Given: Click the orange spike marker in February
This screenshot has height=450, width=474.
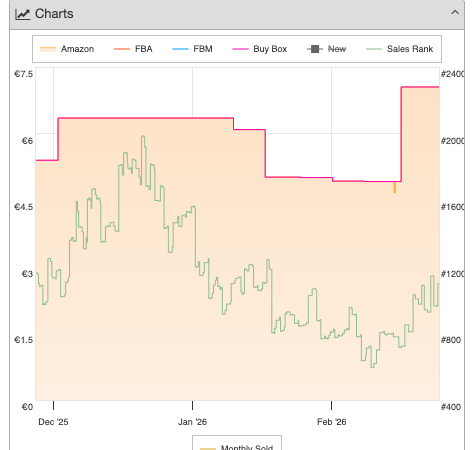Looking at the screenshot, I should click(x=395, y=187).
